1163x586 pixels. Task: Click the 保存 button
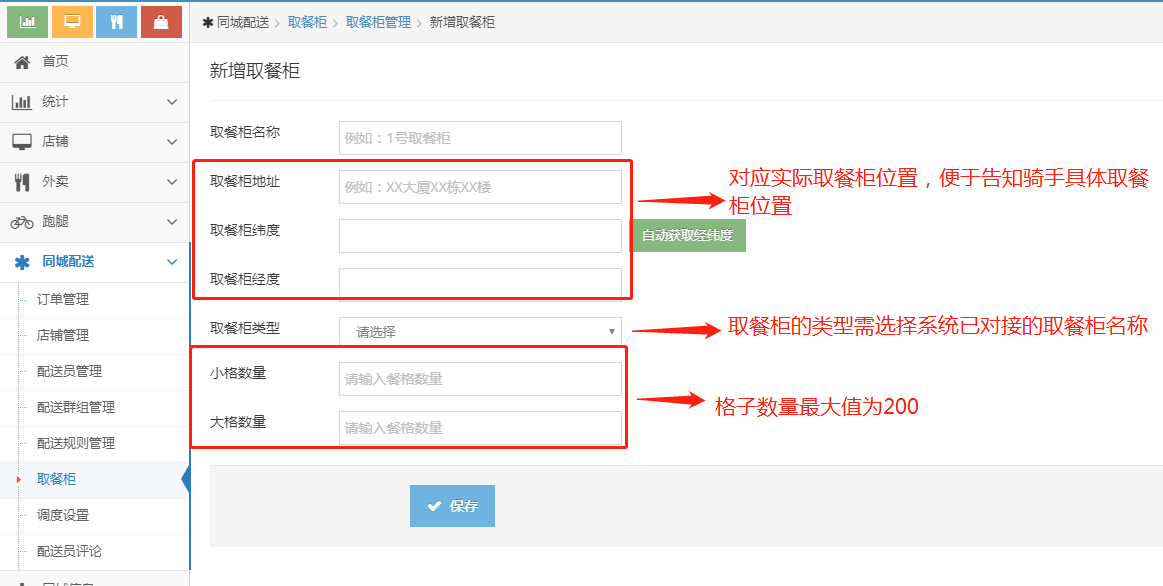coord(452,506)
